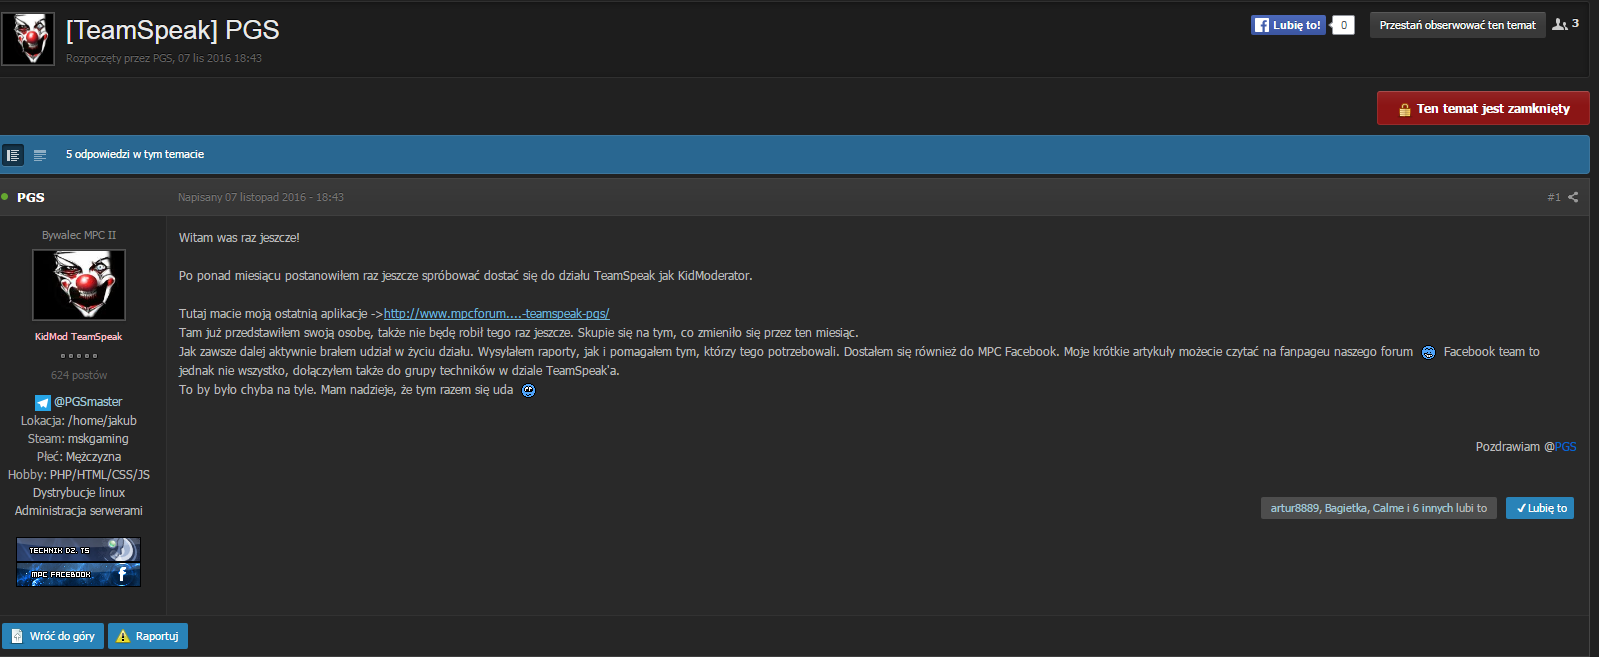1599x657 pixels.
Task: Click the blue 'Lubię to' post button
Action: 1540,508
